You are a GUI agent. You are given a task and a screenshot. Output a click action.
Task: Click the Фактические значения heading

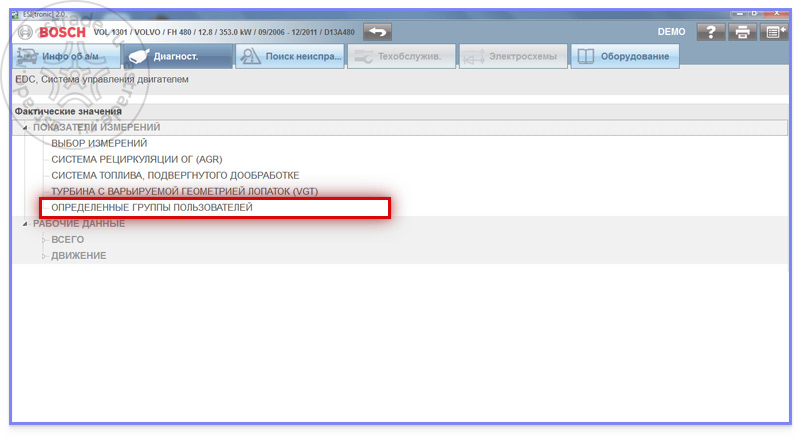(68, 111)
